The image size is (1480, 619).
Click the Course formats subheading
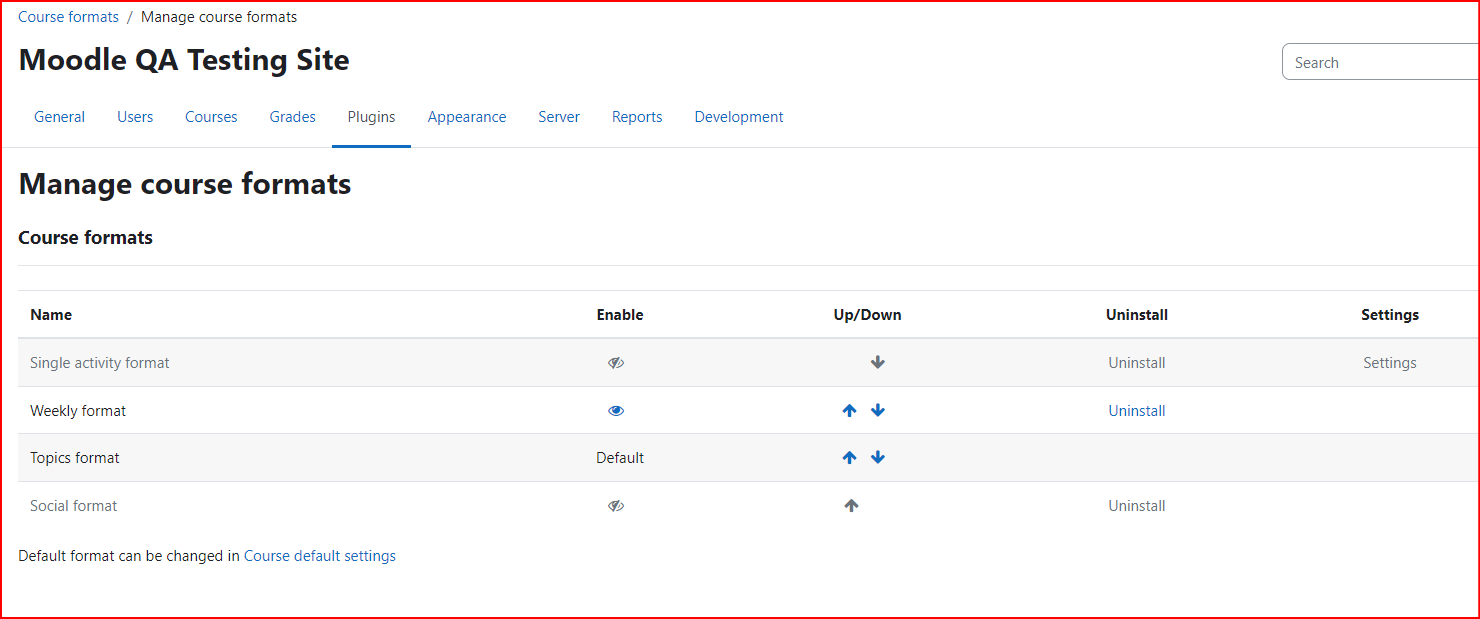coord(86,238)
